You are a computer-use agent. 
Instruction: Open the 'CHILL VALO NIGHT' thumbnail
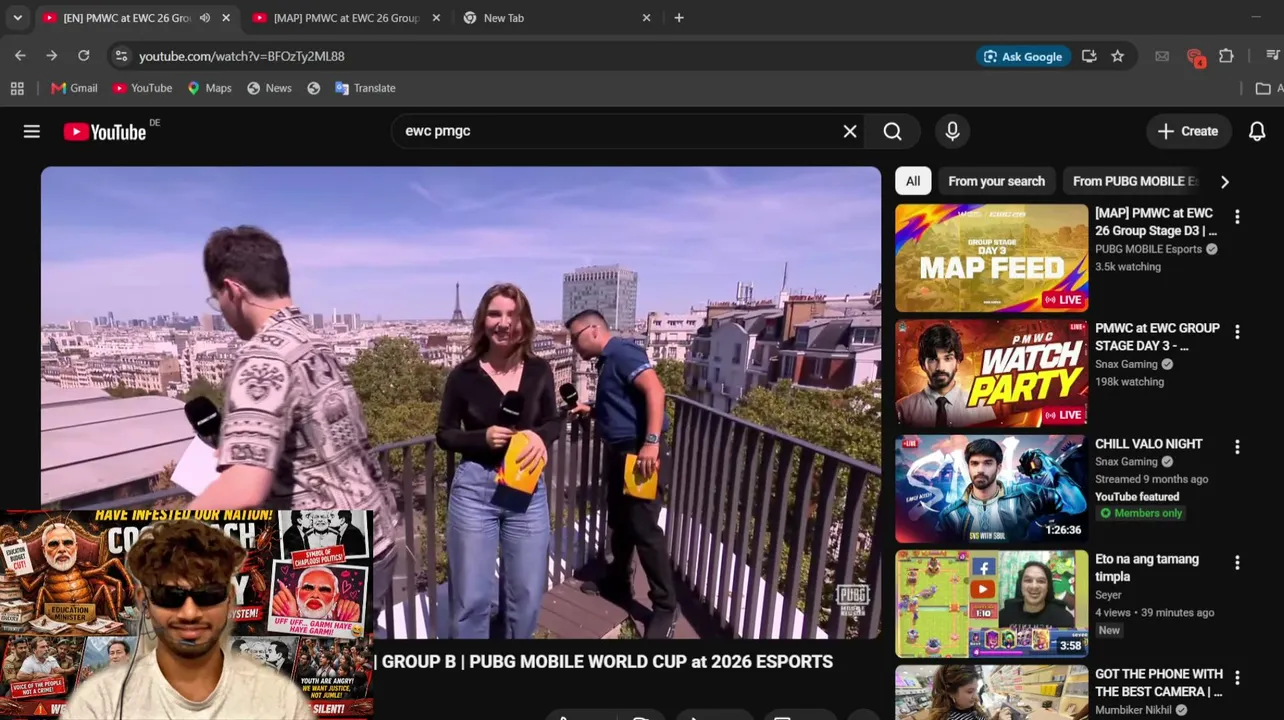[991, 489]
